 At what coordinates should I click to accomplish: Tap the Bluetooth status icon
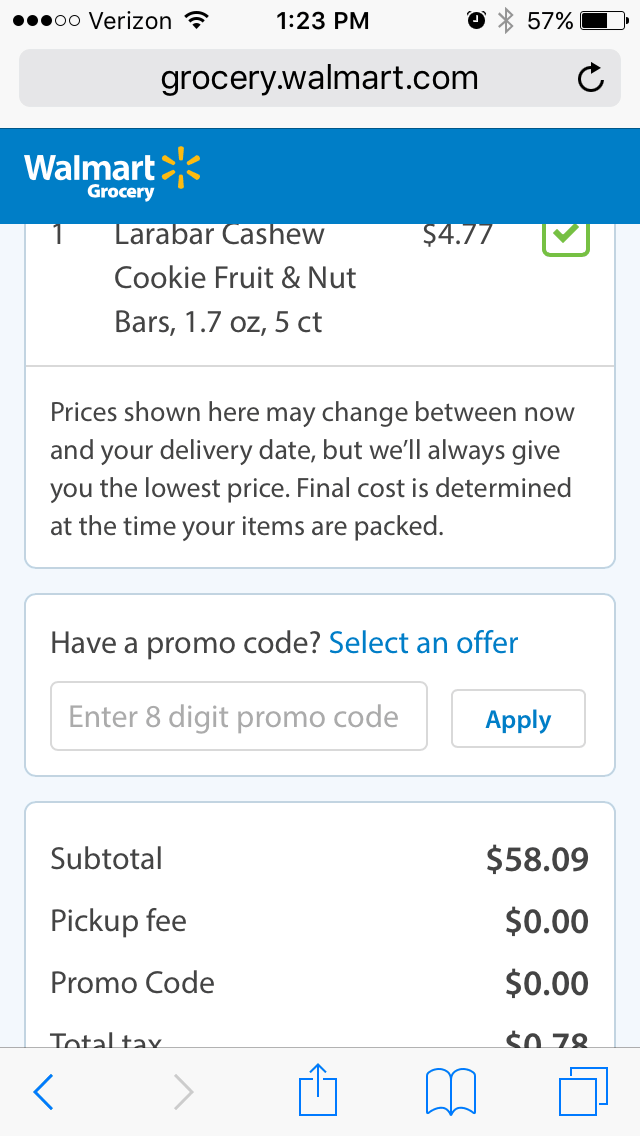[505, 21]
